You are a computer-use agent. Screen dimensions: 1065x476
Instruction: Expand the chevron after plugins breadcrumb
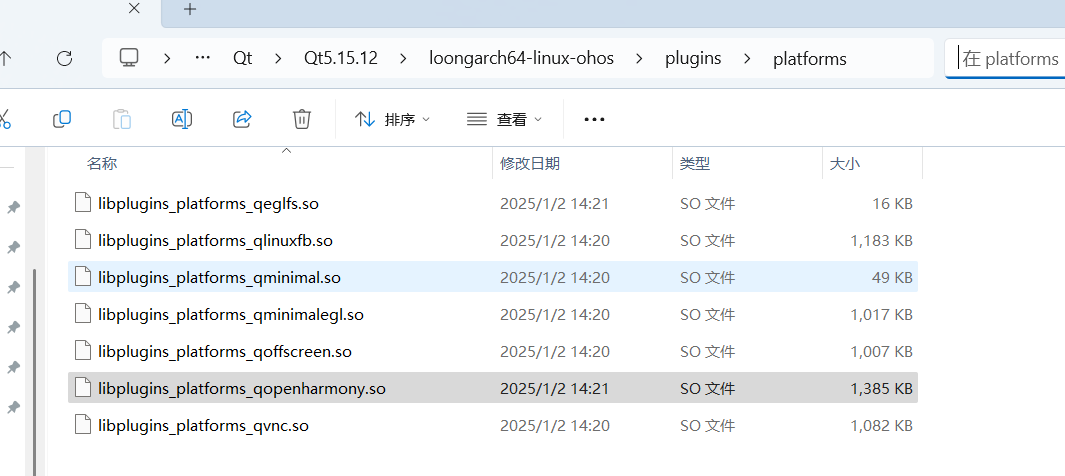(747, 58)
